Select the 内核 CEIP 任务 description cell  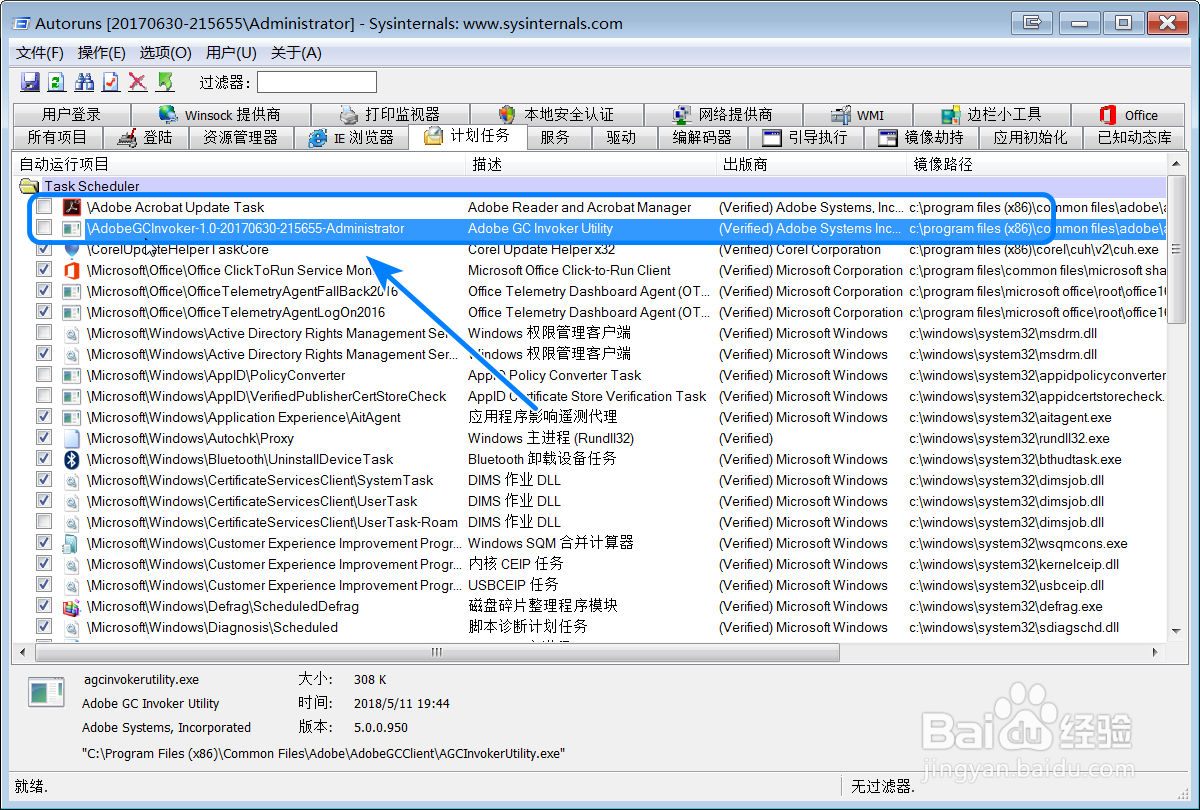tap(516, 564)
